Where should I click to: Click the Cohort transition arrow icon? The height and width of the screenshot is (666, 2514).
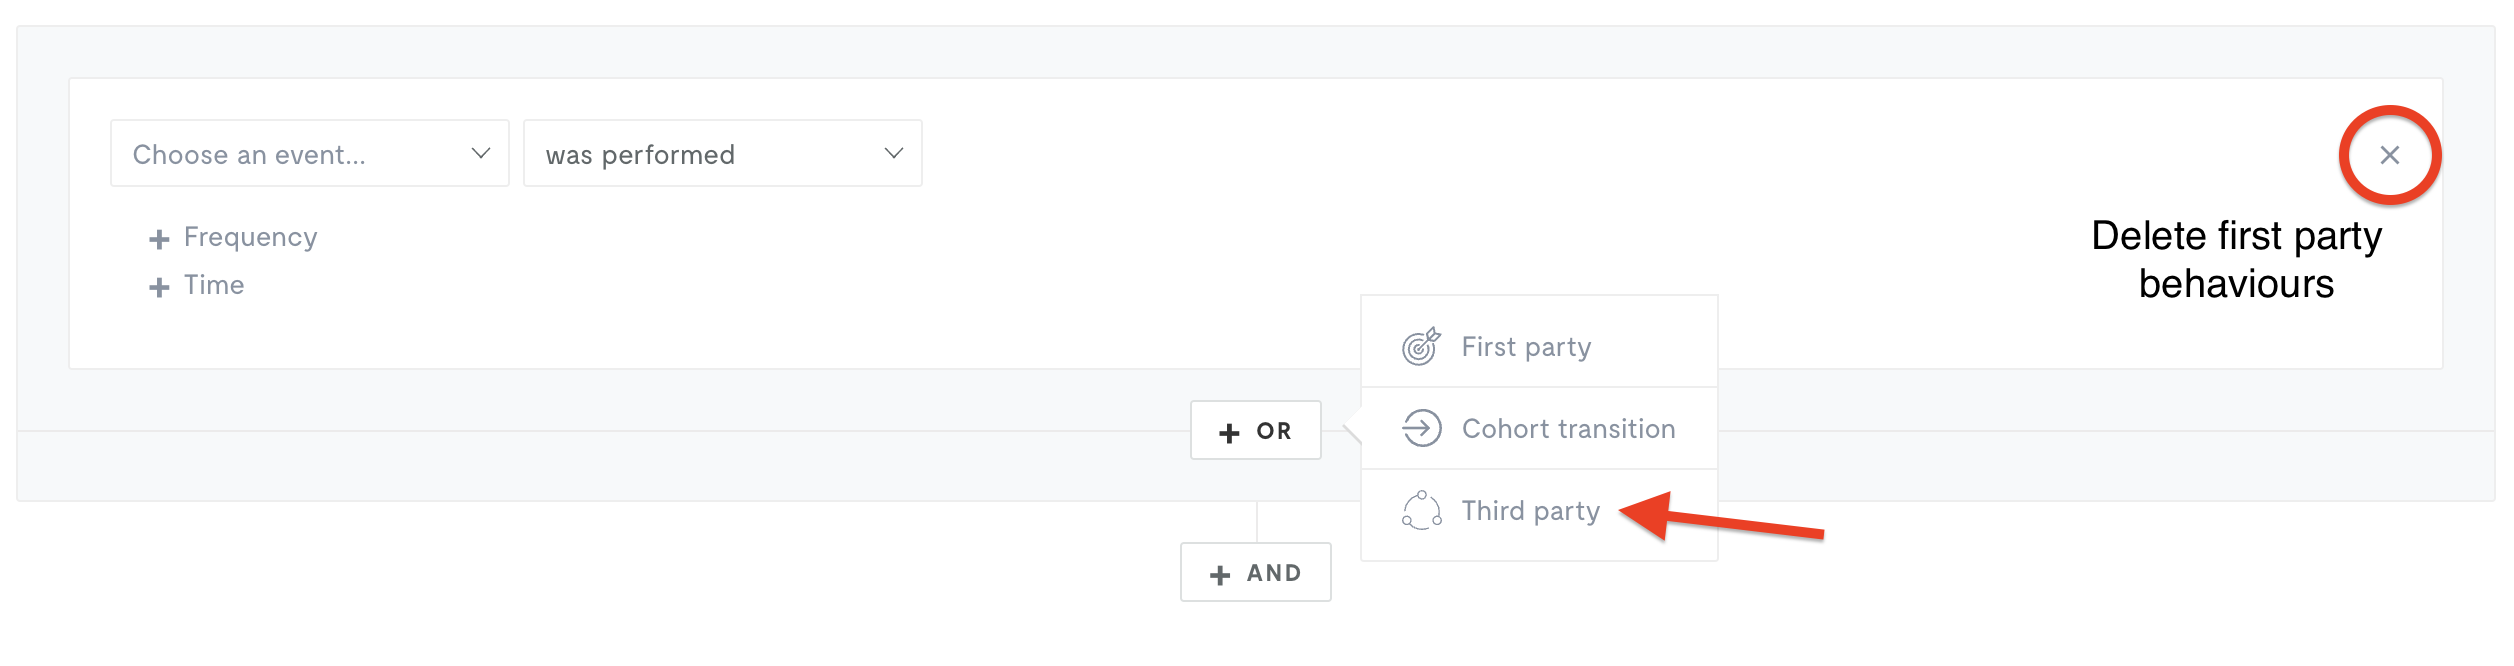(x=1421, y=428)
